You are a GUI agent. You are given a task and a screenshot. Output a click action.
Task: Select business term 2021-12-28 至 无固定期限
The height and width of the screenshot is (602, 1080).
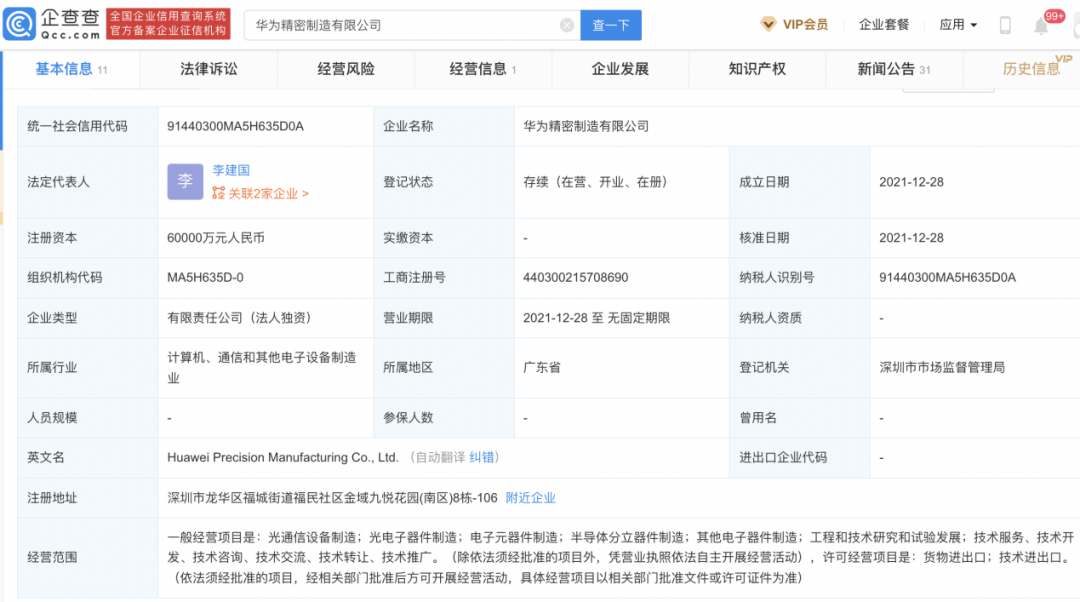[x=596, y=318]
